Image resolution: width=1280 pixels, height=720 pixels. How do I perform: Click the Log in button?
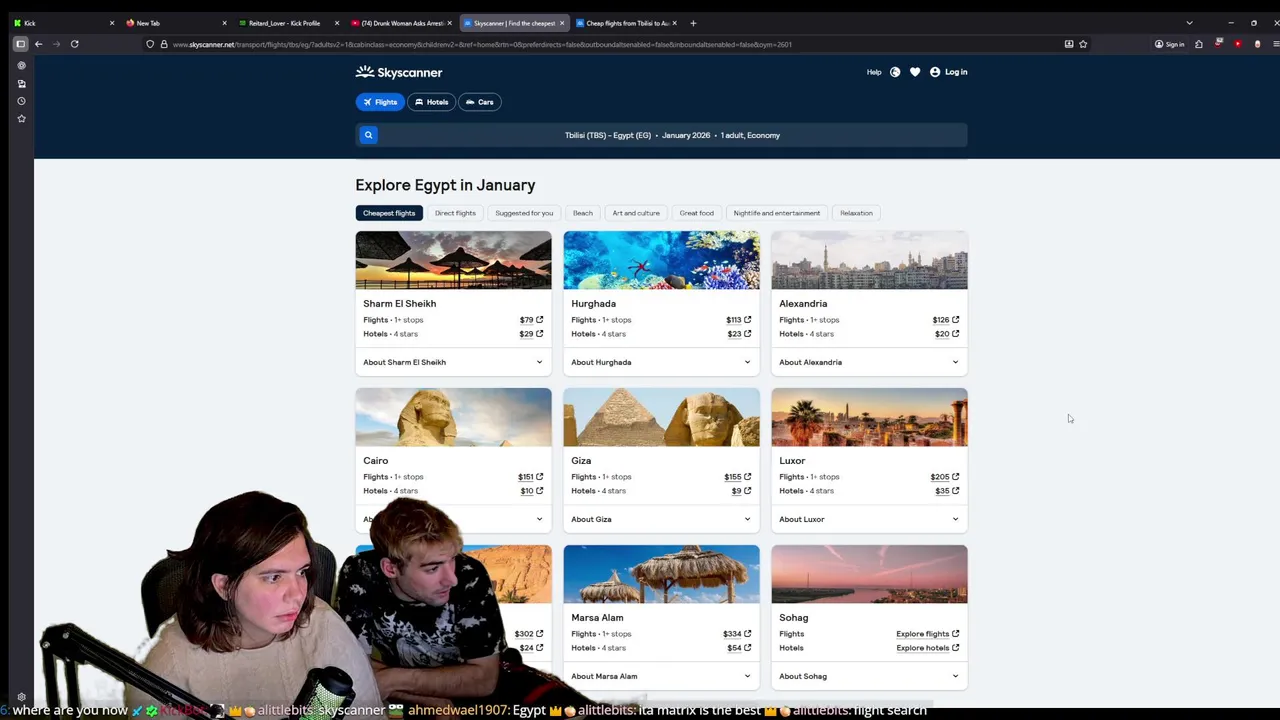point(948,72)
